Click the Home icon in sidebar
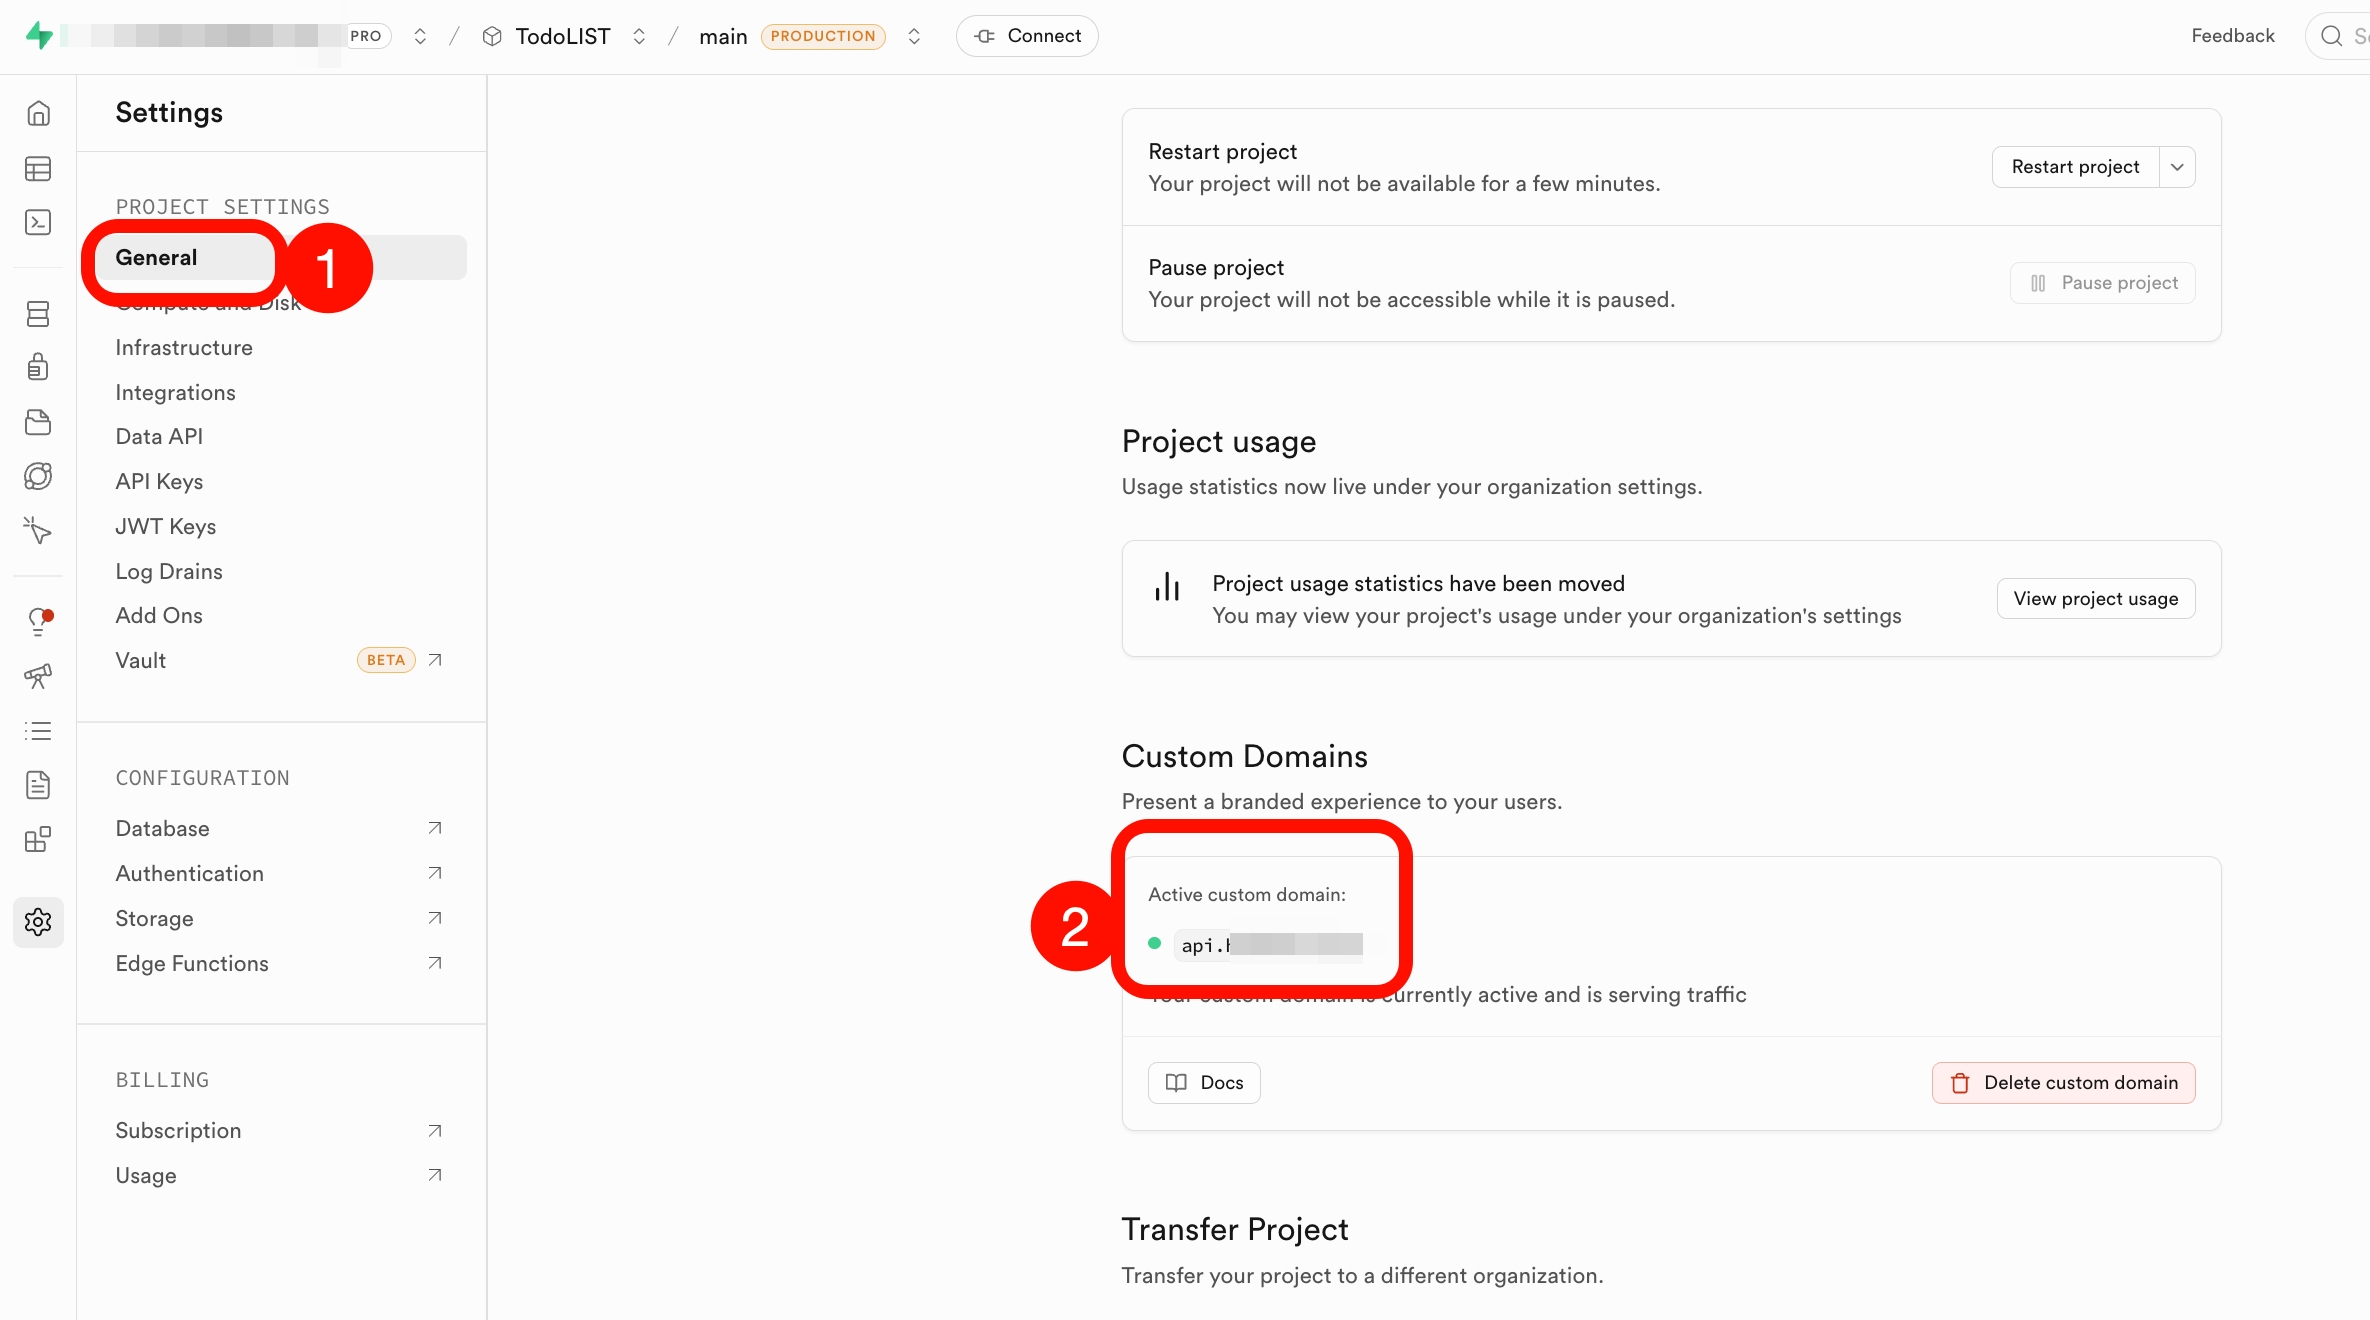Viewport: 2370px width, 1320px height. coord(38,114)
